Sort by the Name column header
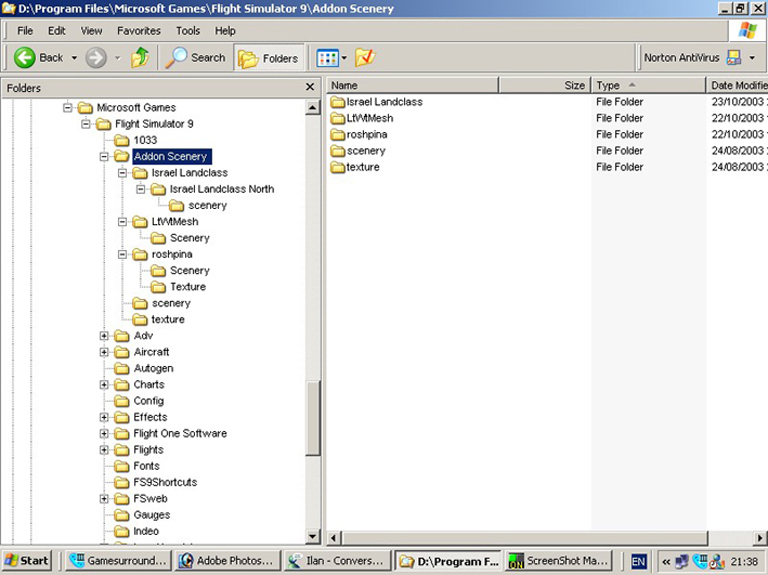Image resolution: width=768 pixels, height=575 pixels. pyautogui.click(x=412, y=85)
